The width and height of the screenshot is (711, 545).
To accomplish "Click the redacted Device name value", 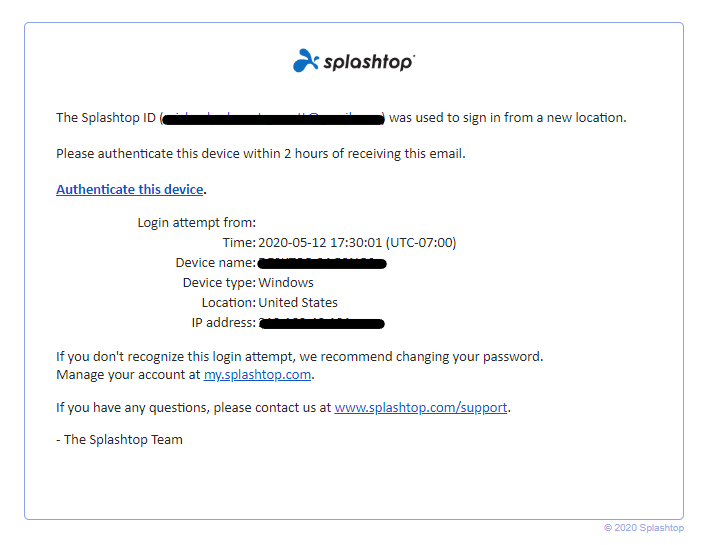I will (322, 263).
